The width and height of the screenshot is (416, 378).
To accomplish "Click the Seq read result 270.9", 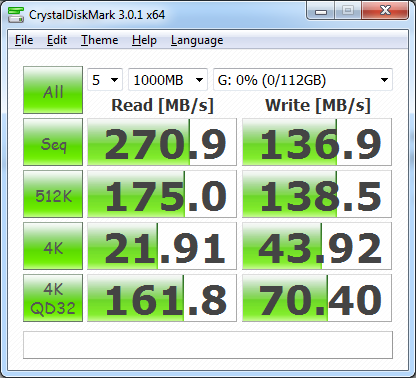I will pos(162,142).
